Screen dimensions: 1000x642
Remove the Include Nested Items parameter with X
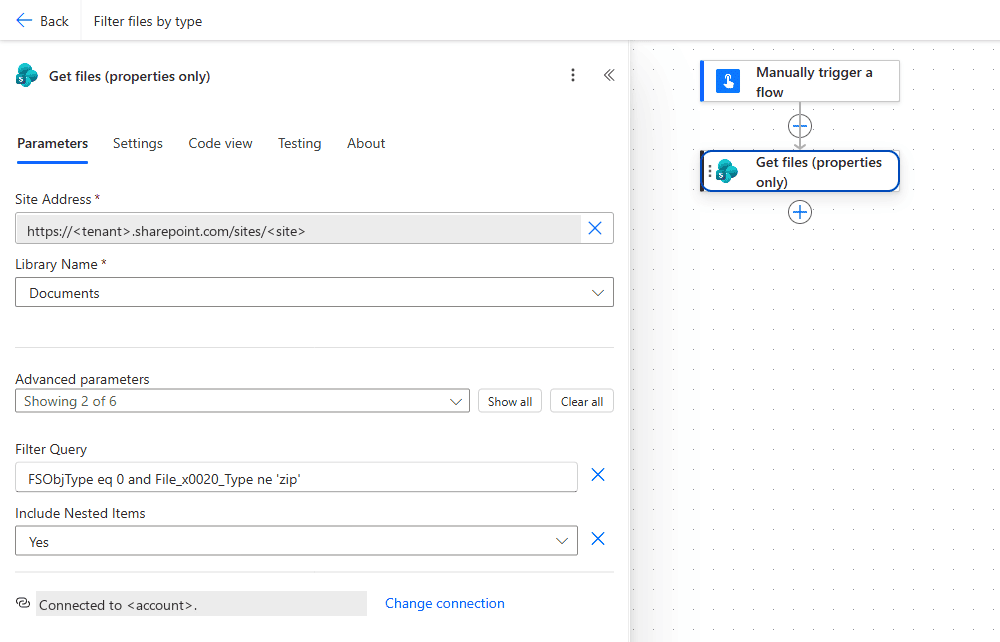coord(598,539)
